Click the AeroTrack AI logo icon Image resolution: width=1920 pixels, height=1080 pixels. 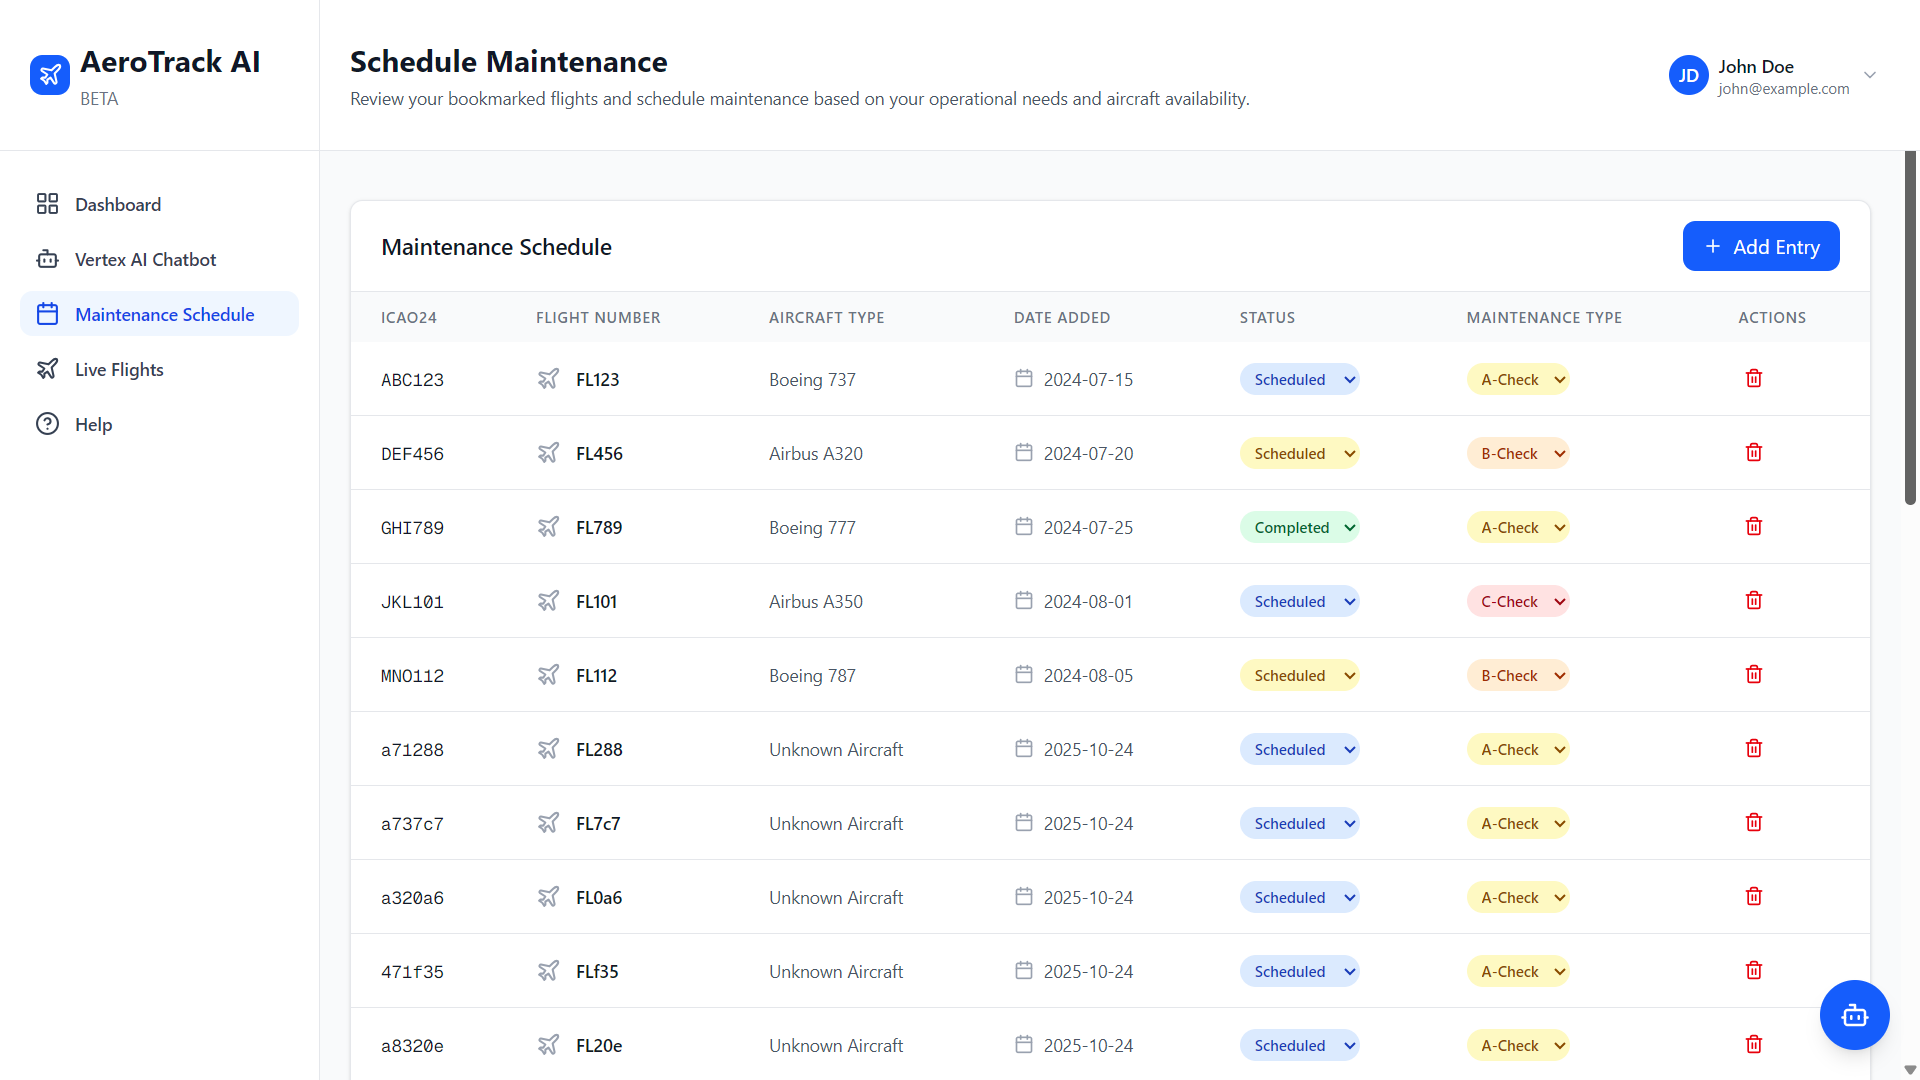coord(50,75)
